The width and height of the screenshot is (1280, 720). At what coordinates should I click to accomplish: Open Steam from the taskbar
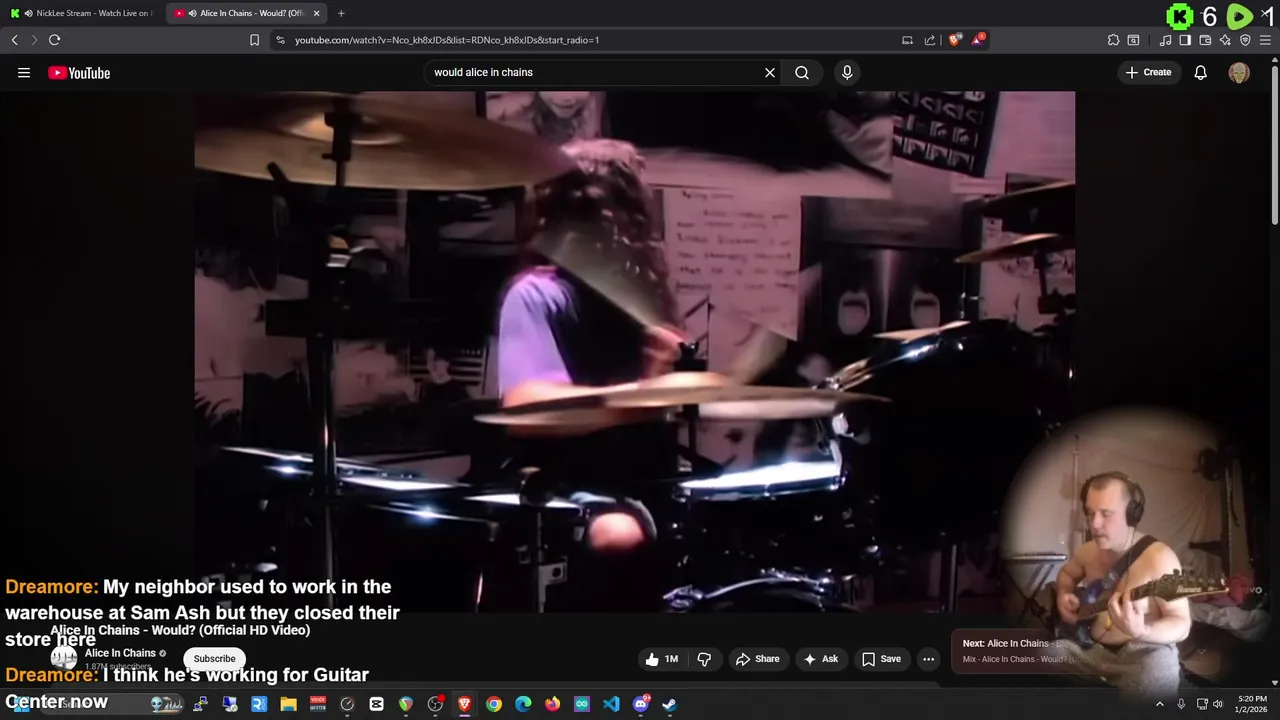click(x=670, y=704)
